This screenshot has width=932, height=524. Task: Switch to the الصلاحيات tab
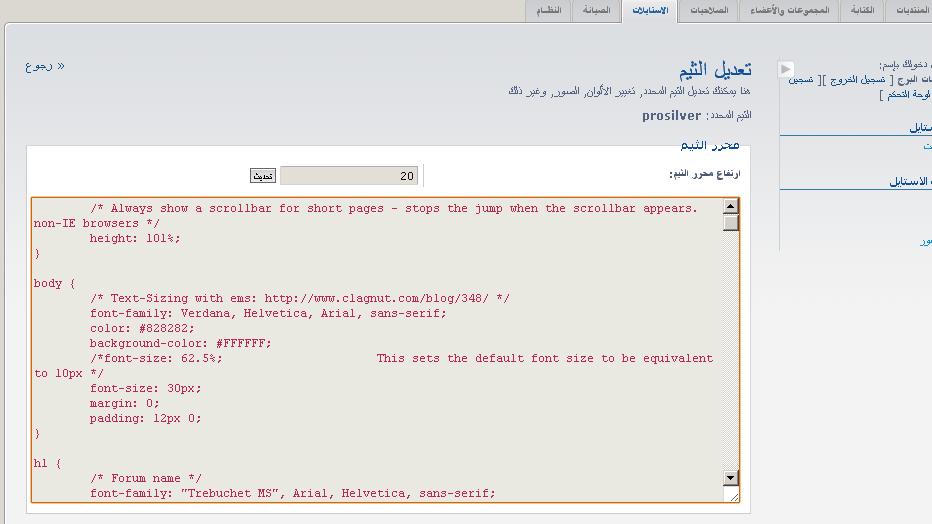point(708,11)
